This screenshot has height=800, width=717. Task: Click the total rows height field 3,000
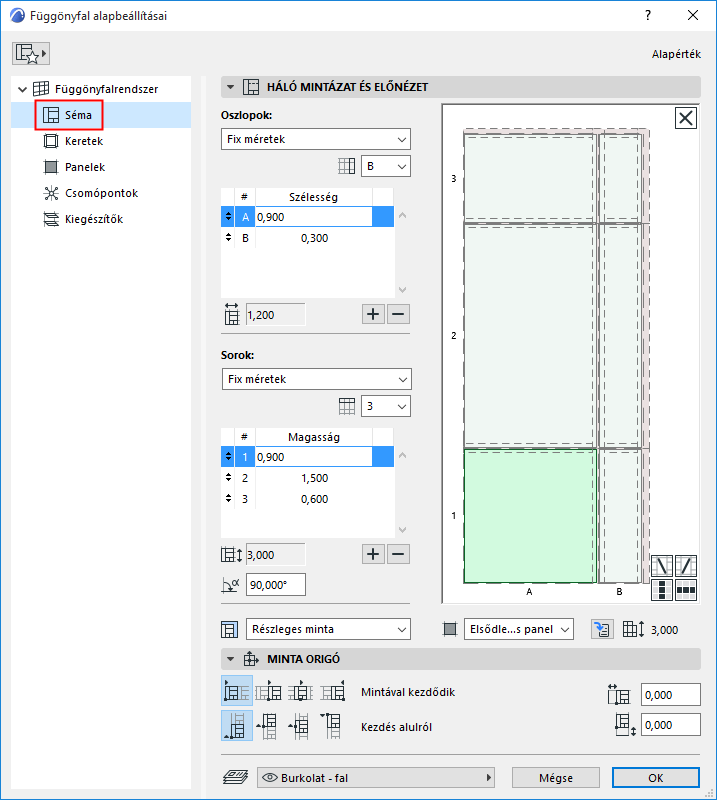click(x=276, y=555)
